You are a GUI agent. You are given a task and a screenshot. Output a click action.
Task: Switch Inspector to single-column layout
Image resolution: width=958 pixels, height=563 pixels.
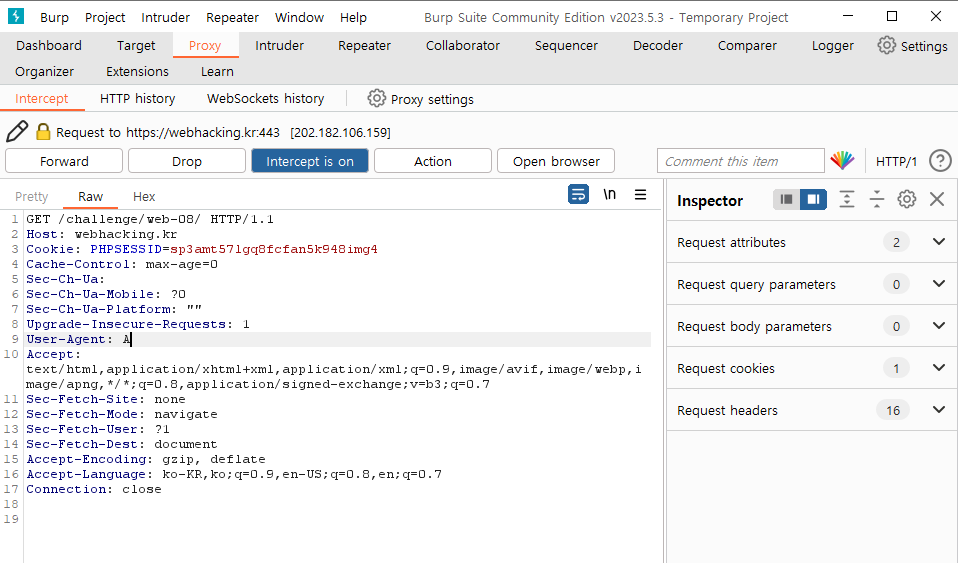pos(786,199)
